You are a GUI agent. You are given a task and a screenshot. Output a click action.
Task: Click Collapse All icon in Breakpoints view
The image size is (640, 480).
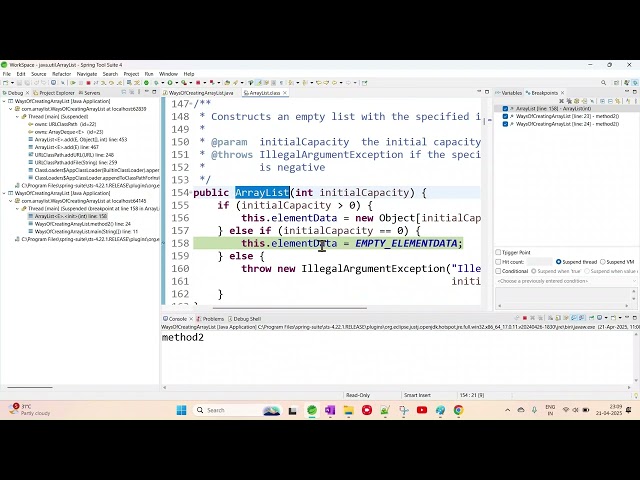(x=610, y=101)
